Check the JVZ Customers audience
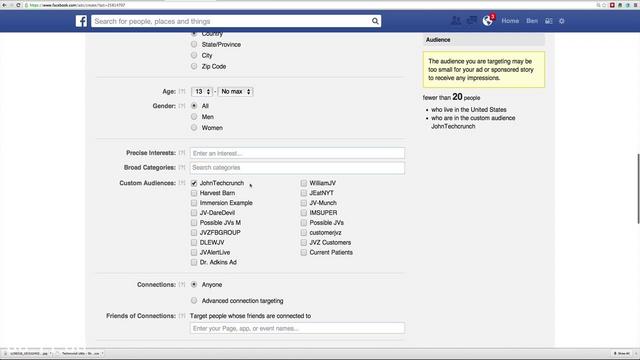 304,242
